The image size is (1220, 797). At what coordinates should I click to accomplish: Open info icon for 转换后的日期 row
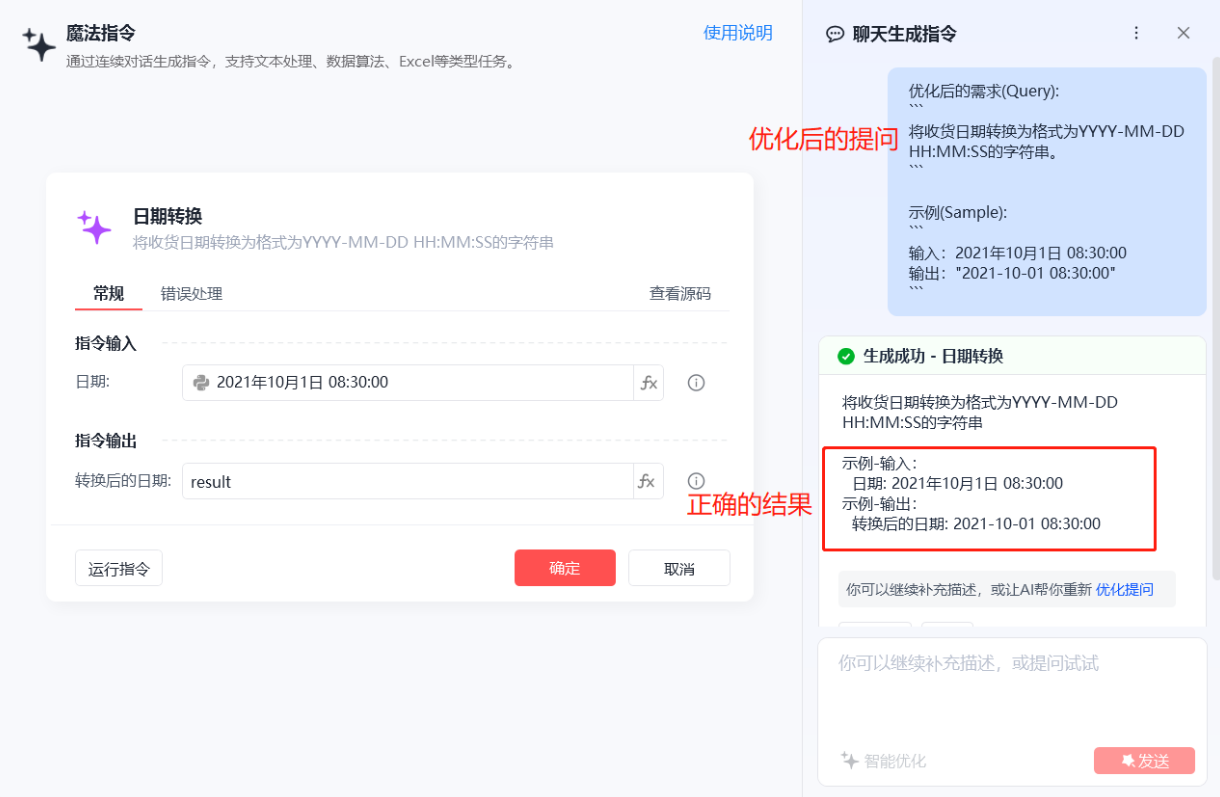point(696,481)
